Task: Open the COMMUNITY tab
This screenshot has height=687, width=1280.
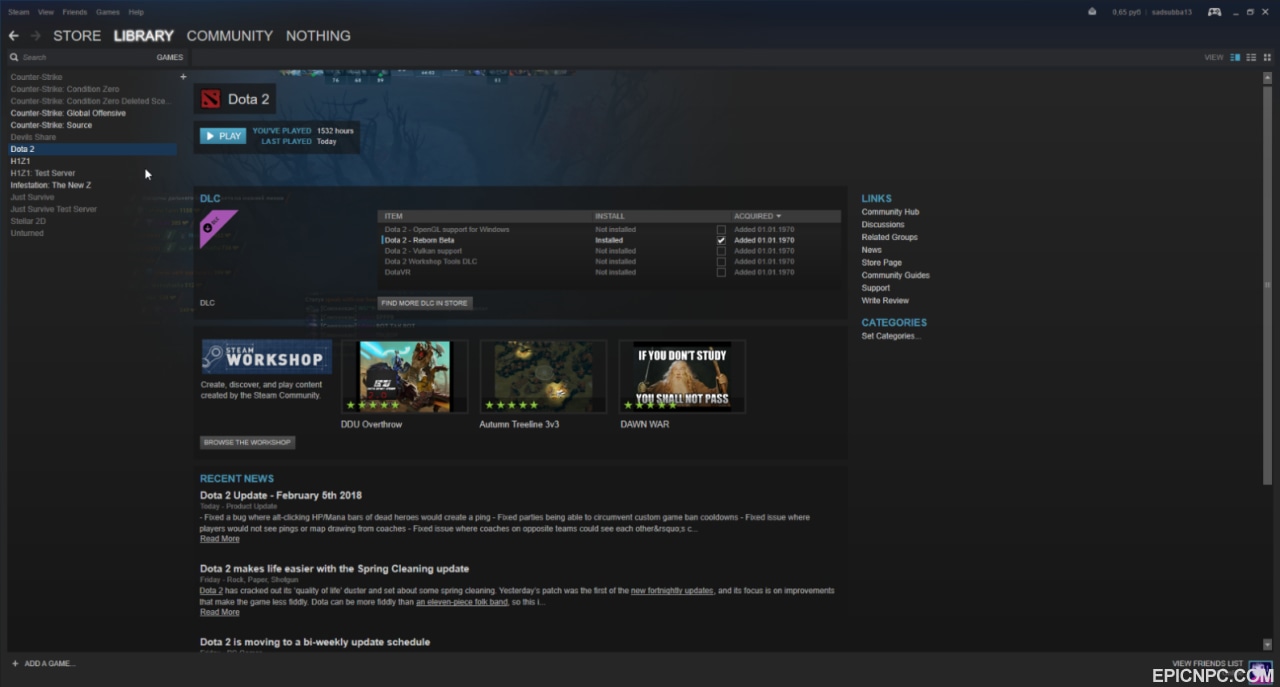Action: pyautogui.click(x=229, y=36)
